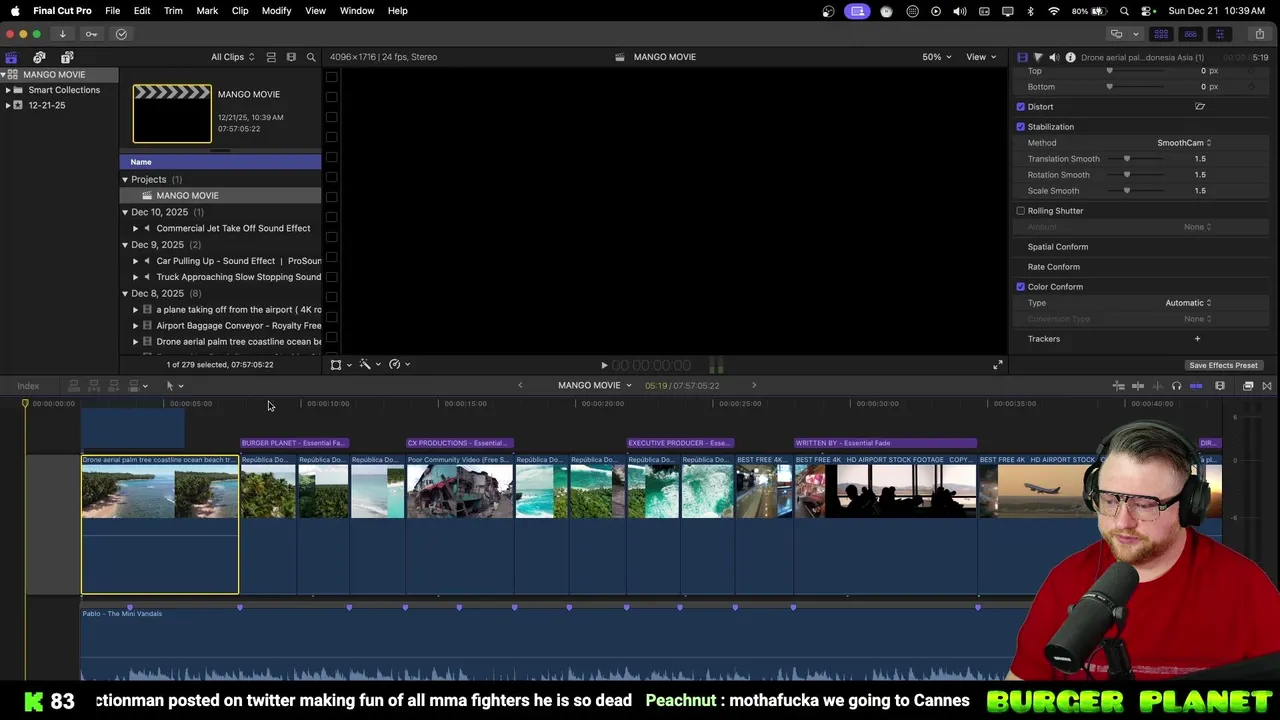Open the Titles and Generators sidebar

[x=67, y=57]
